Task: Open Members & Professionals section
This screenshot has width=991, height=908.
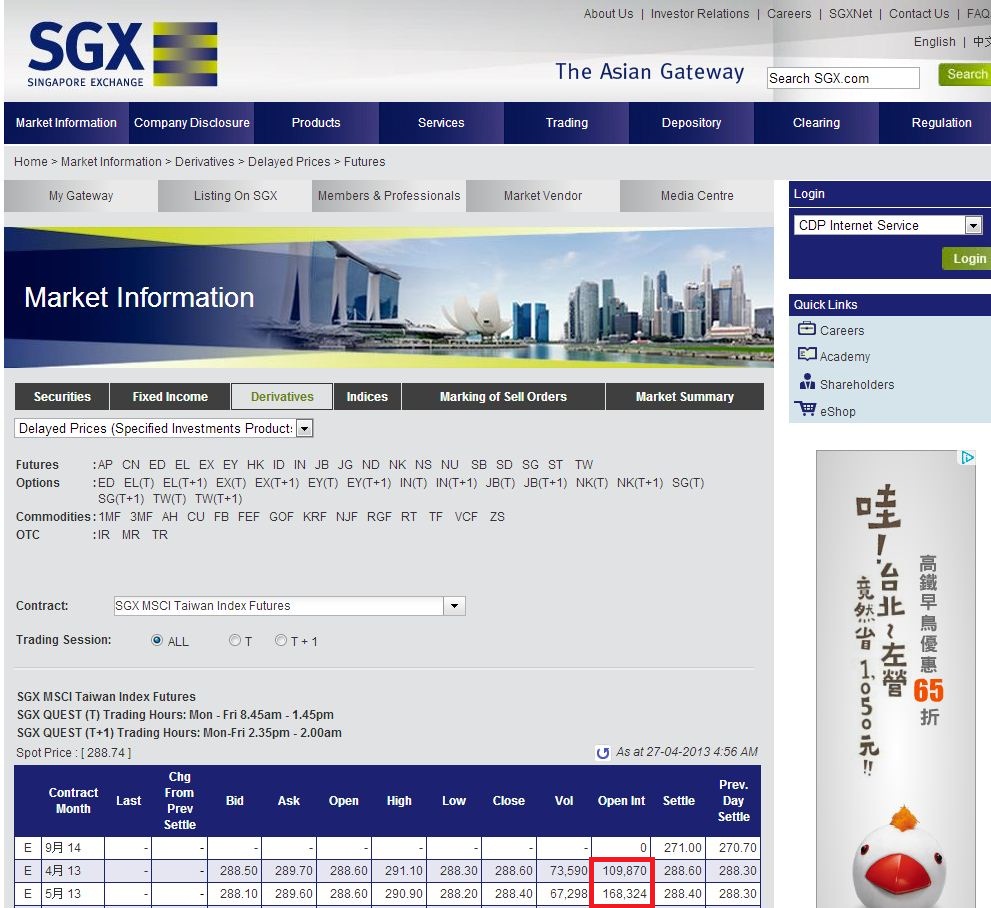Action: pos(389,196)
